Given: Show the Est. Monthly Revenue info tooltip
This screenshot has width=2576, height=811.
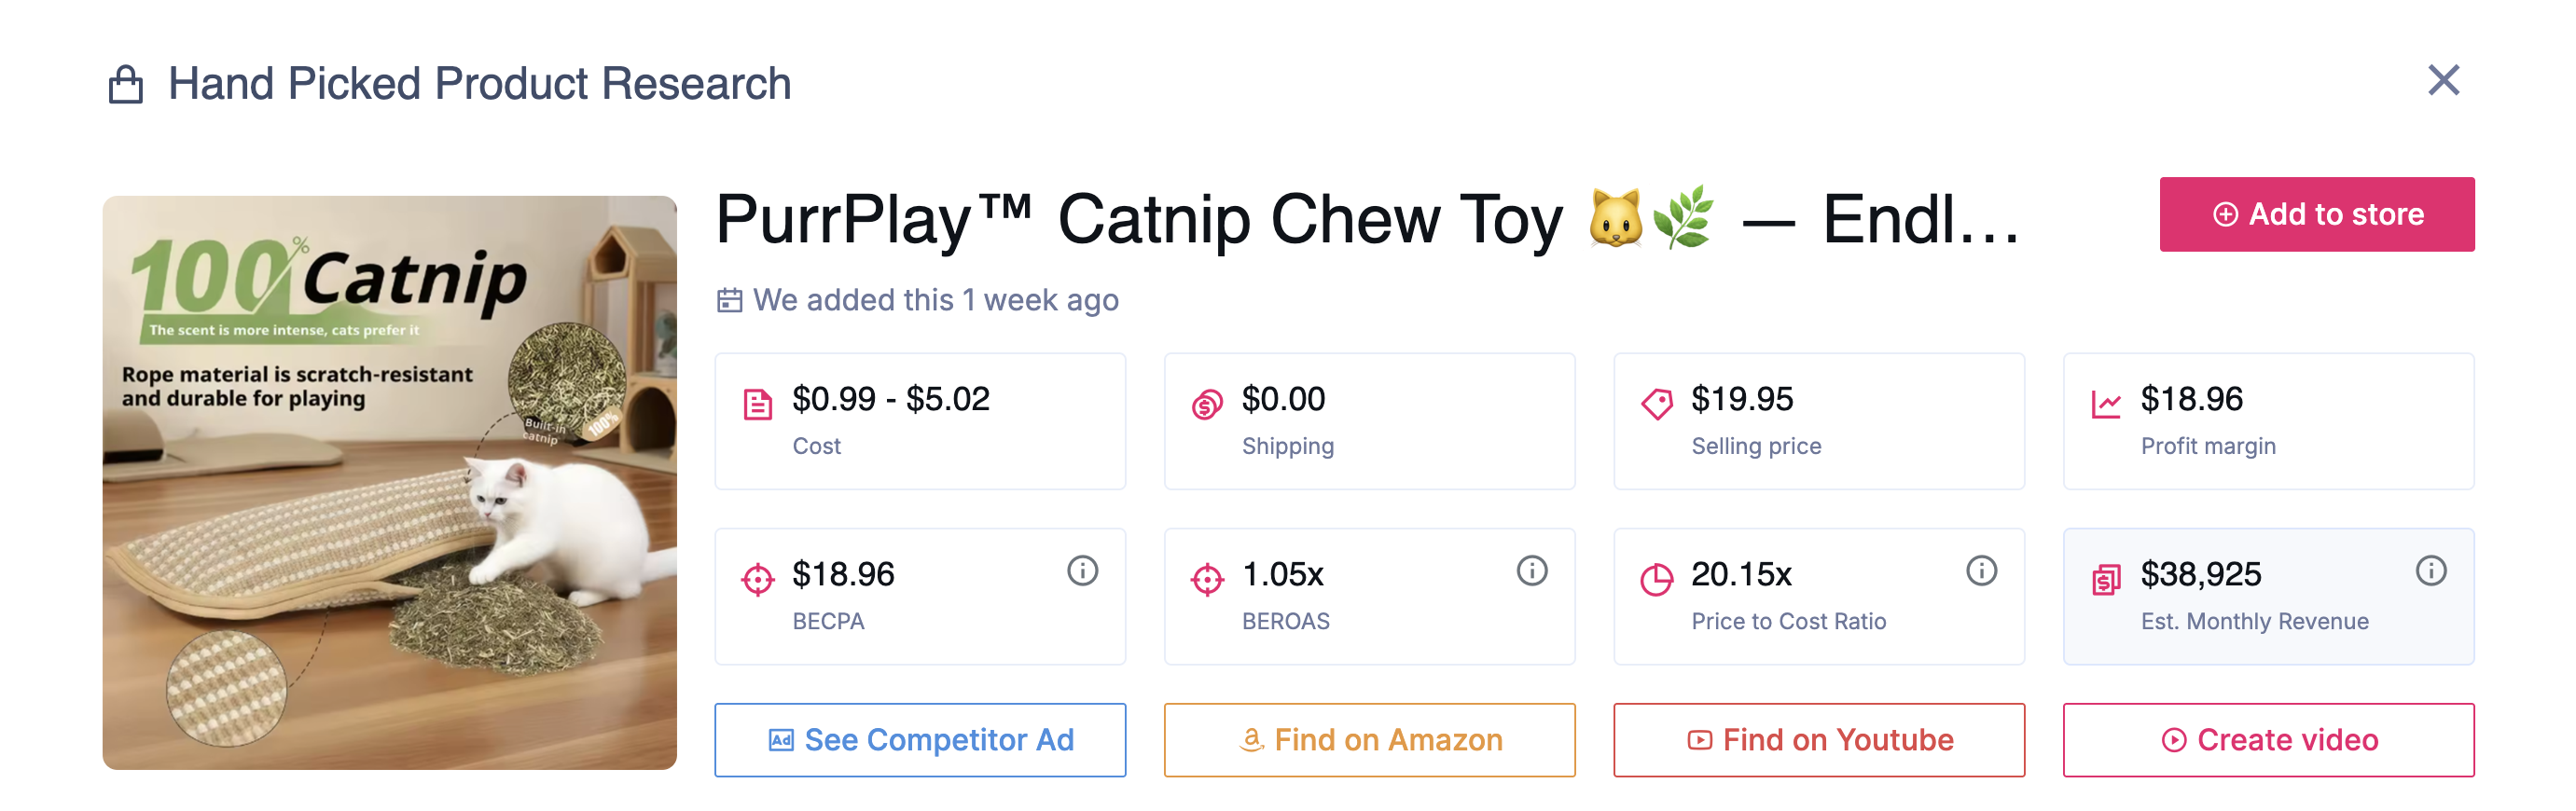Looking at the screenshot, I should (2433, 571).
